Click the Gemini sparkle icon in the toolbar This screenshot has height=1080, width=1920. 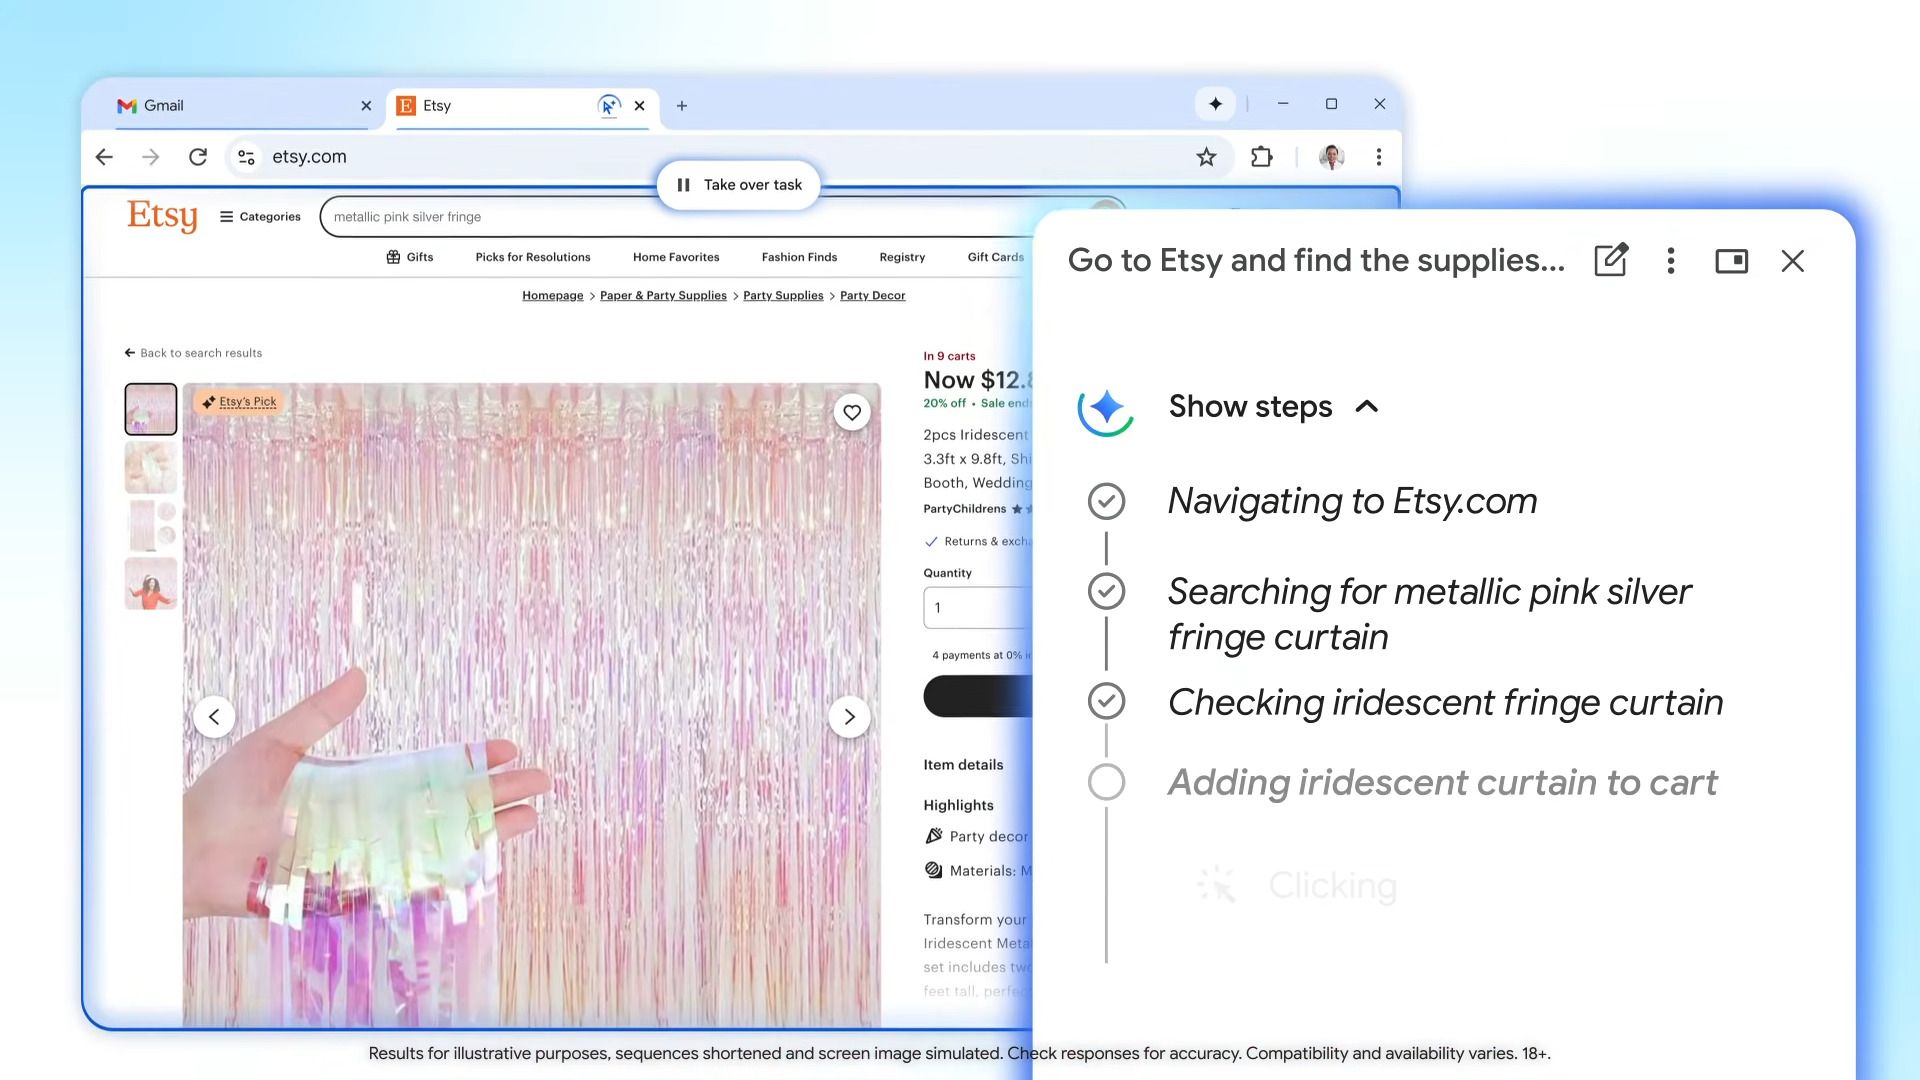pos(1214,104)
